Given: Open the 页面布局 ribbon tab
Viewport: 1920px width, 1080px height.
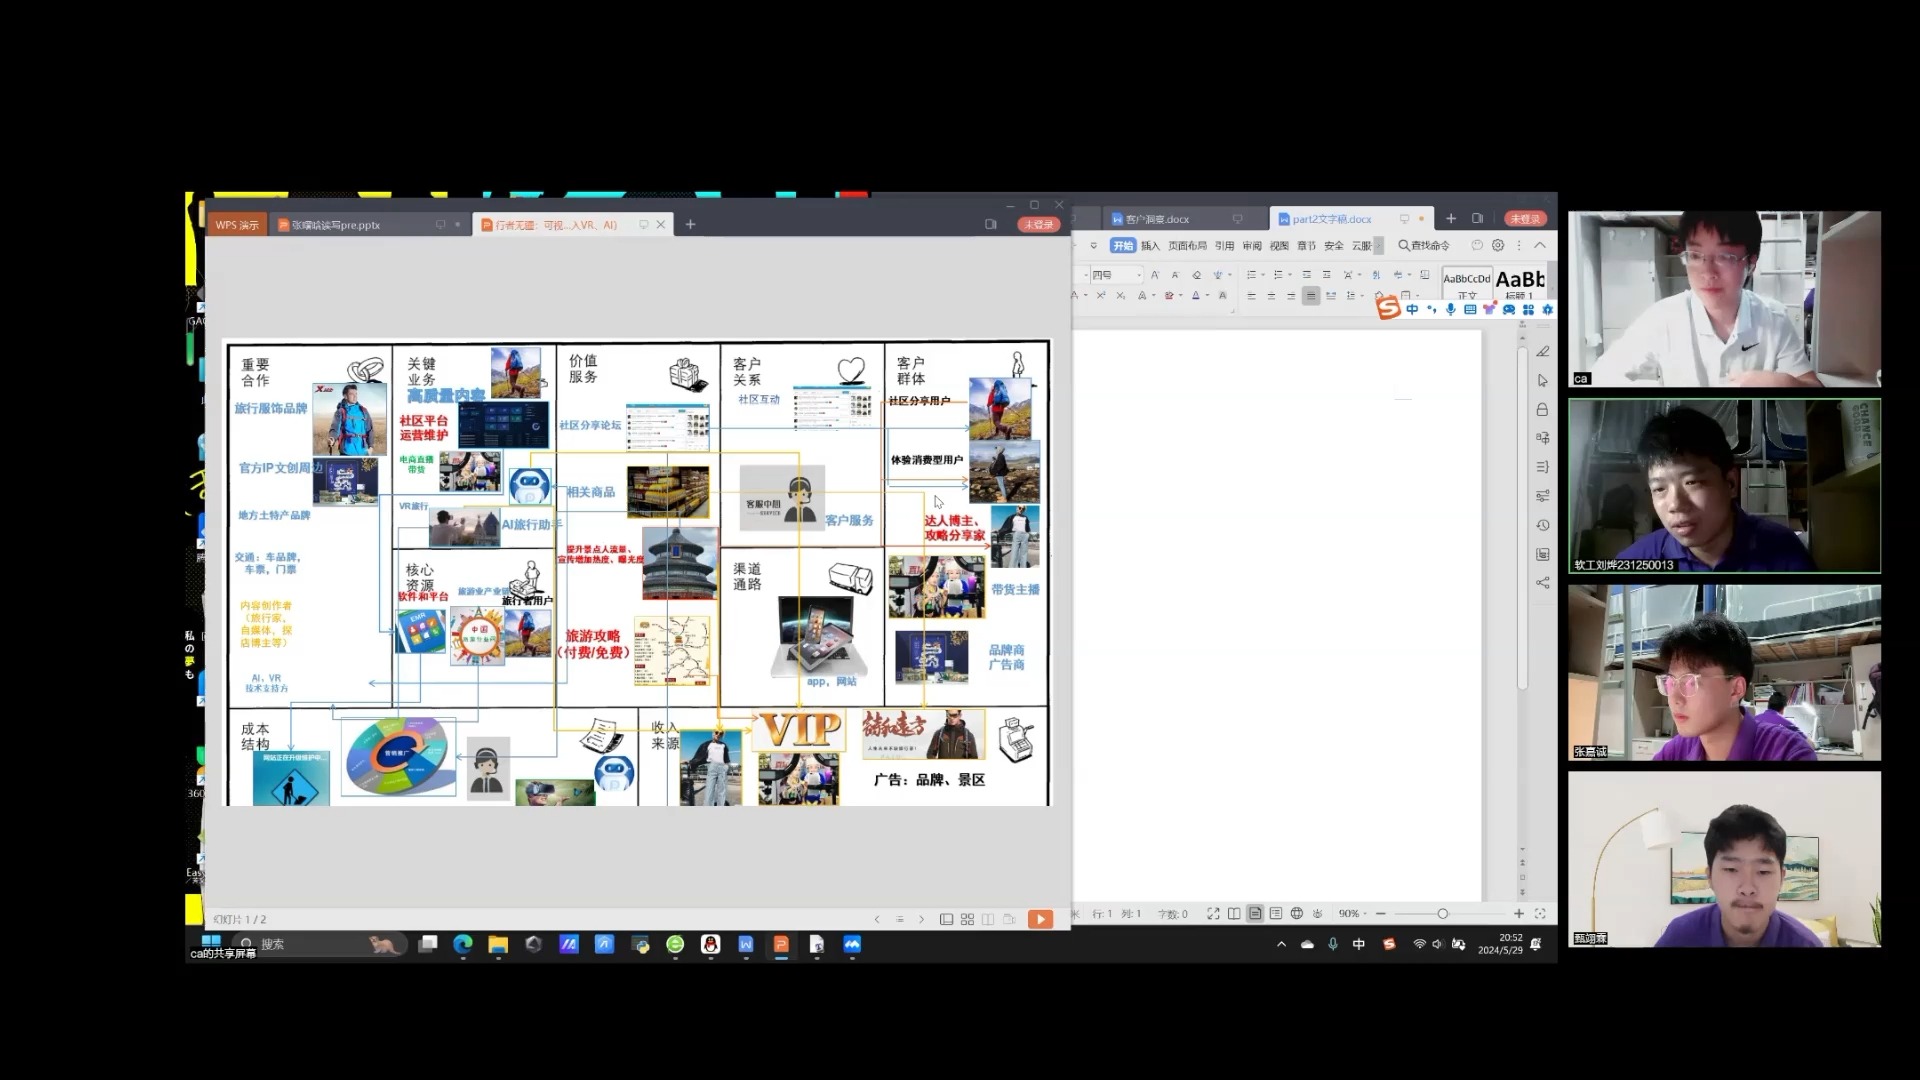Looking at the screenshot, I should click(1187, 245).
